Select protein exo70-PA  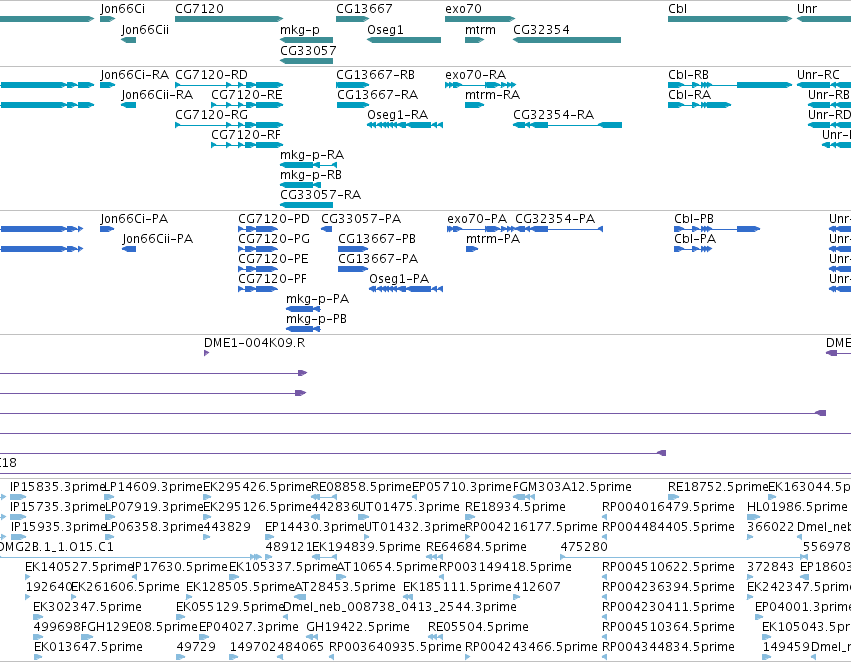click(x=480, y=229)
